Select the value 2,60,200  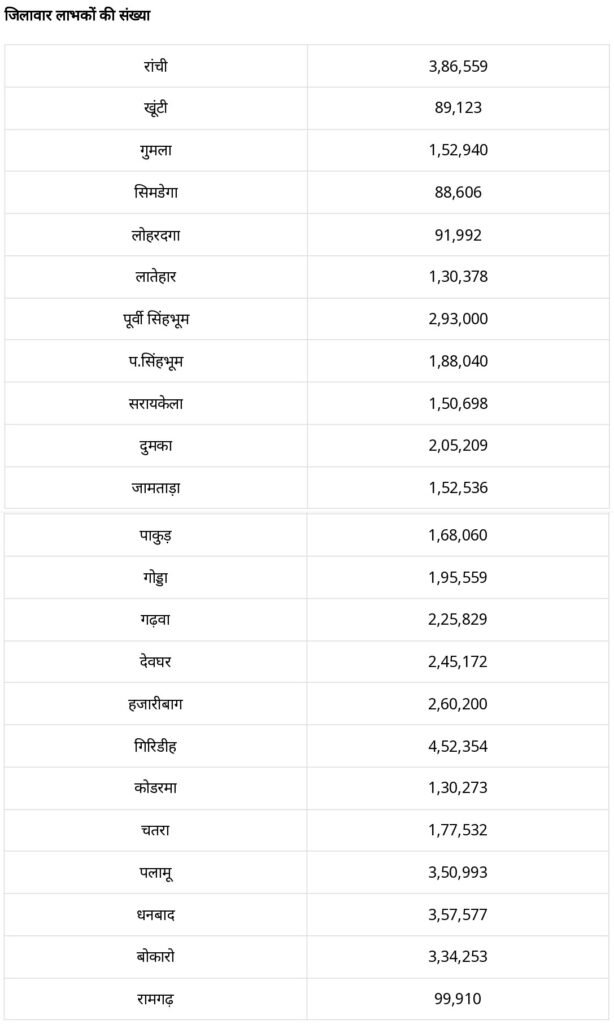point(457,704)
